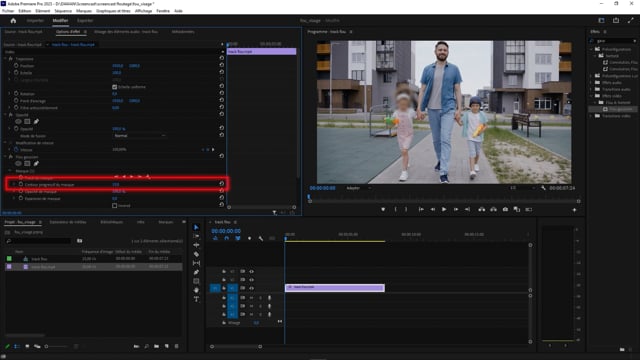Image resolution: width=640 pixels, height=360 pixels.
Task: Toggle eye visibility of clip's video track
Action: (251, 288)
